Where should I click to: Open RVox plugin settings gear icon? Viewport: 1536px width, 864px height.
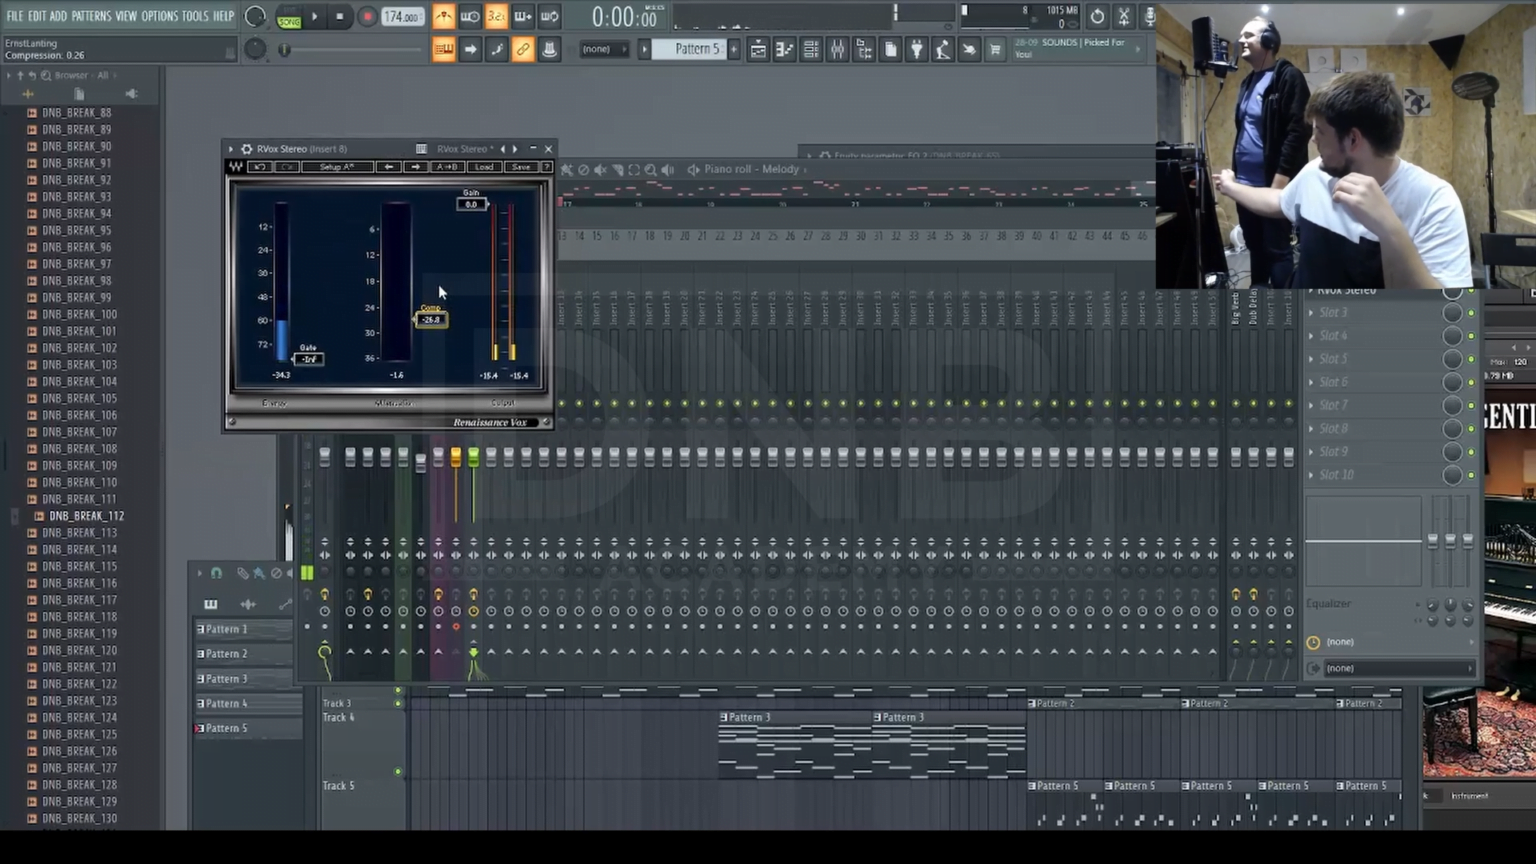pyautogui.click(x=246, y=149)
